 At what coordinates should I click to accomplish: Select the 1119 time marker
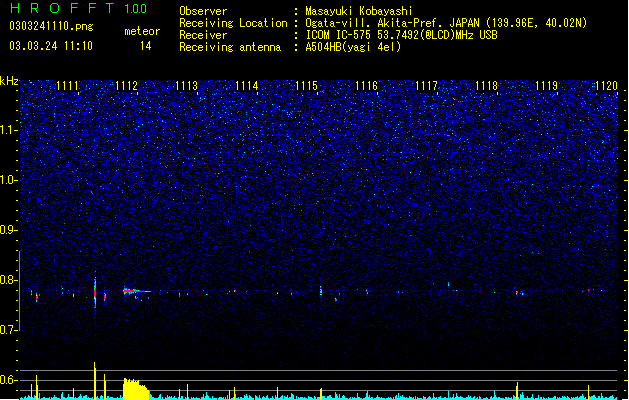(547, 86)
